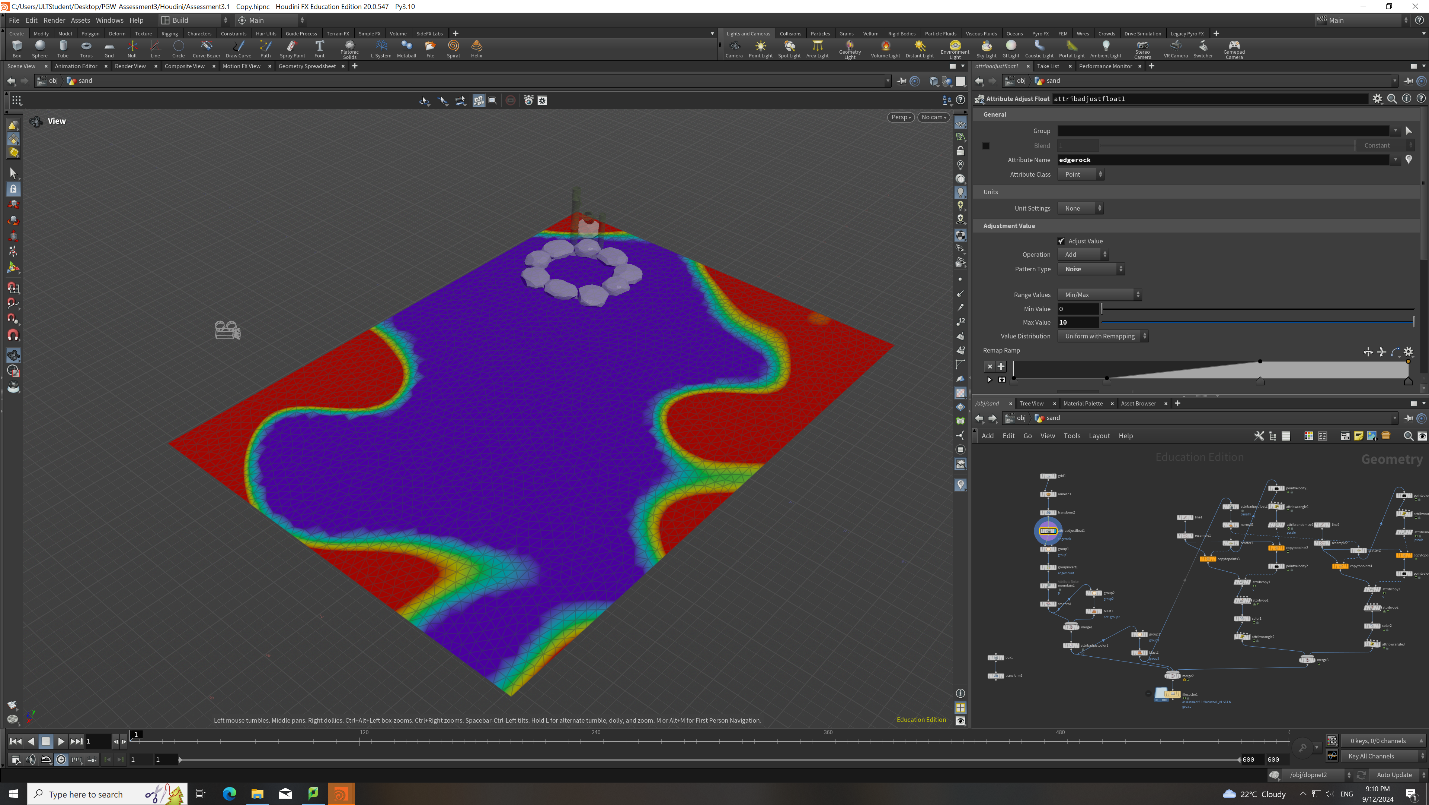Click the Persp viewport camera button
Viewport: 1429px width, 805px height.
click(901, 118)
